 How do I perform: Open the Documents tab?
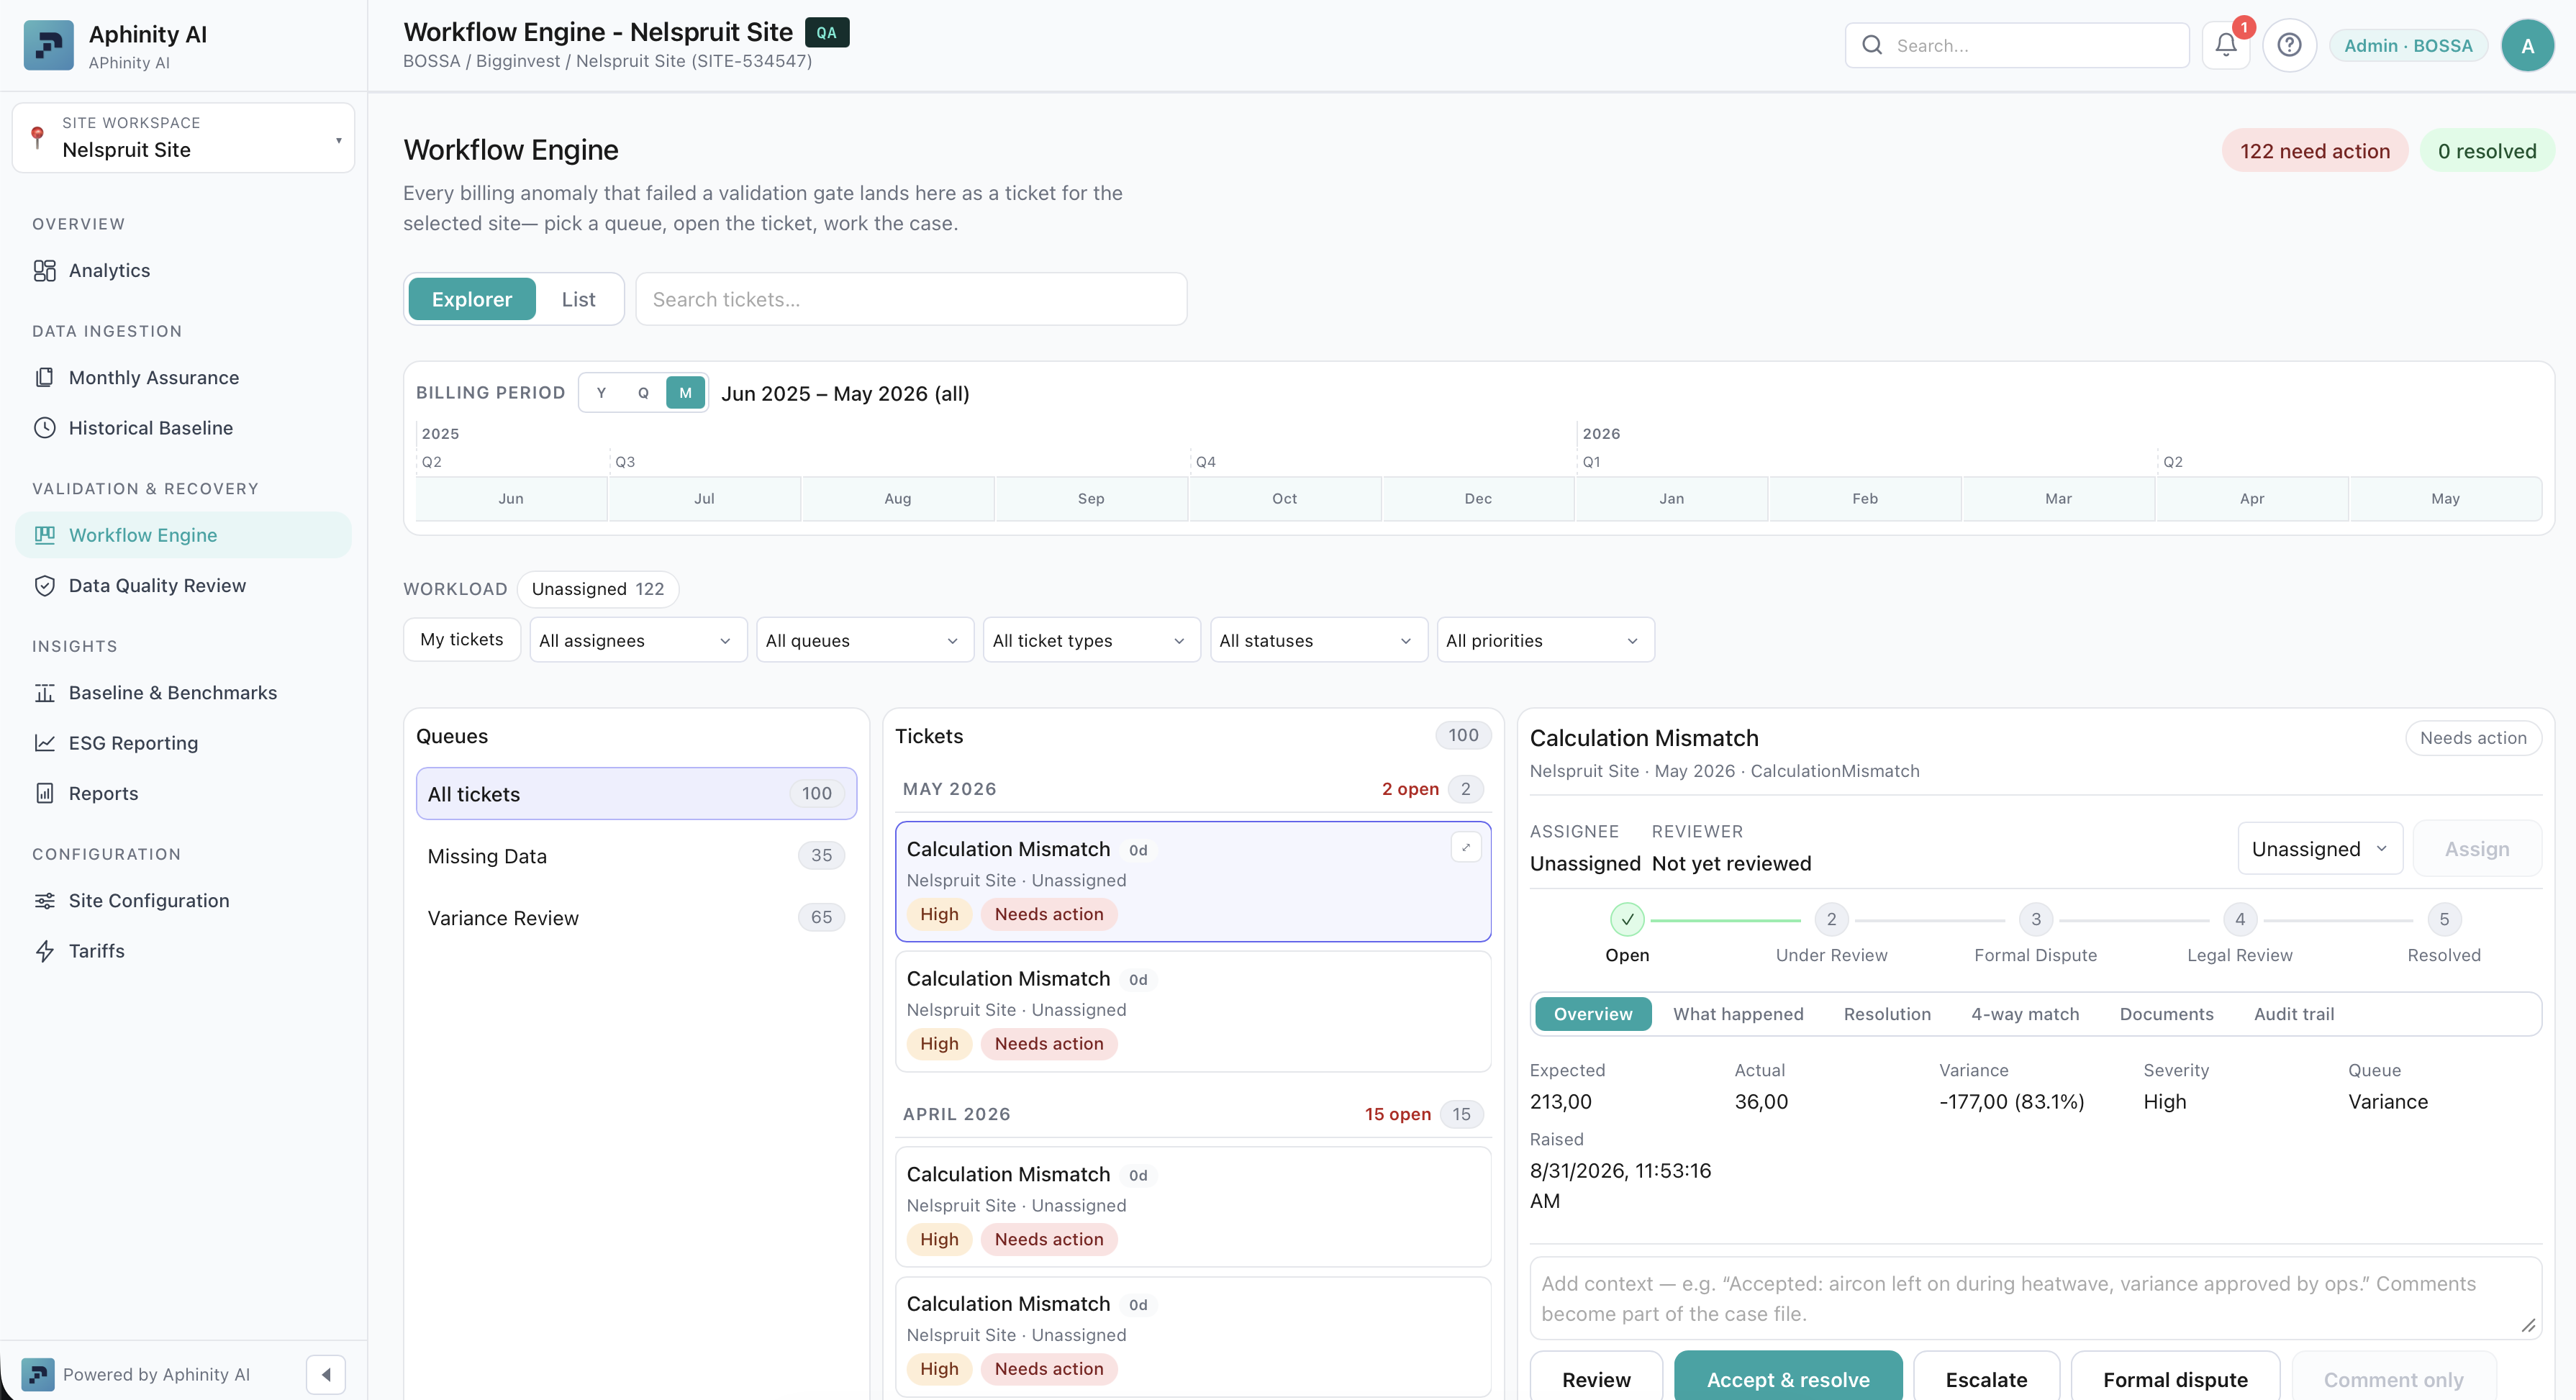(2166, 1014)
